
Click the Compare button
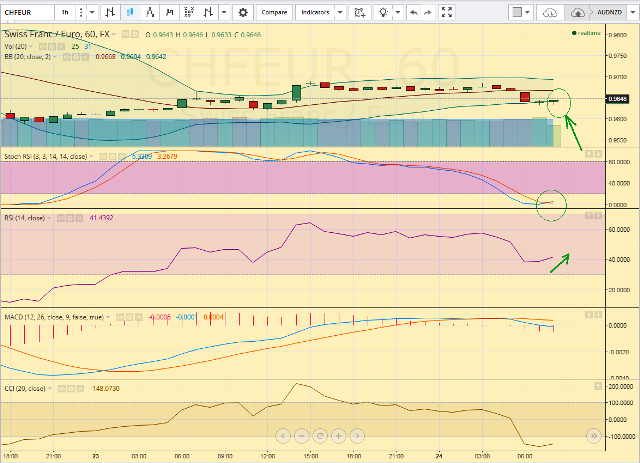point(275,13)
